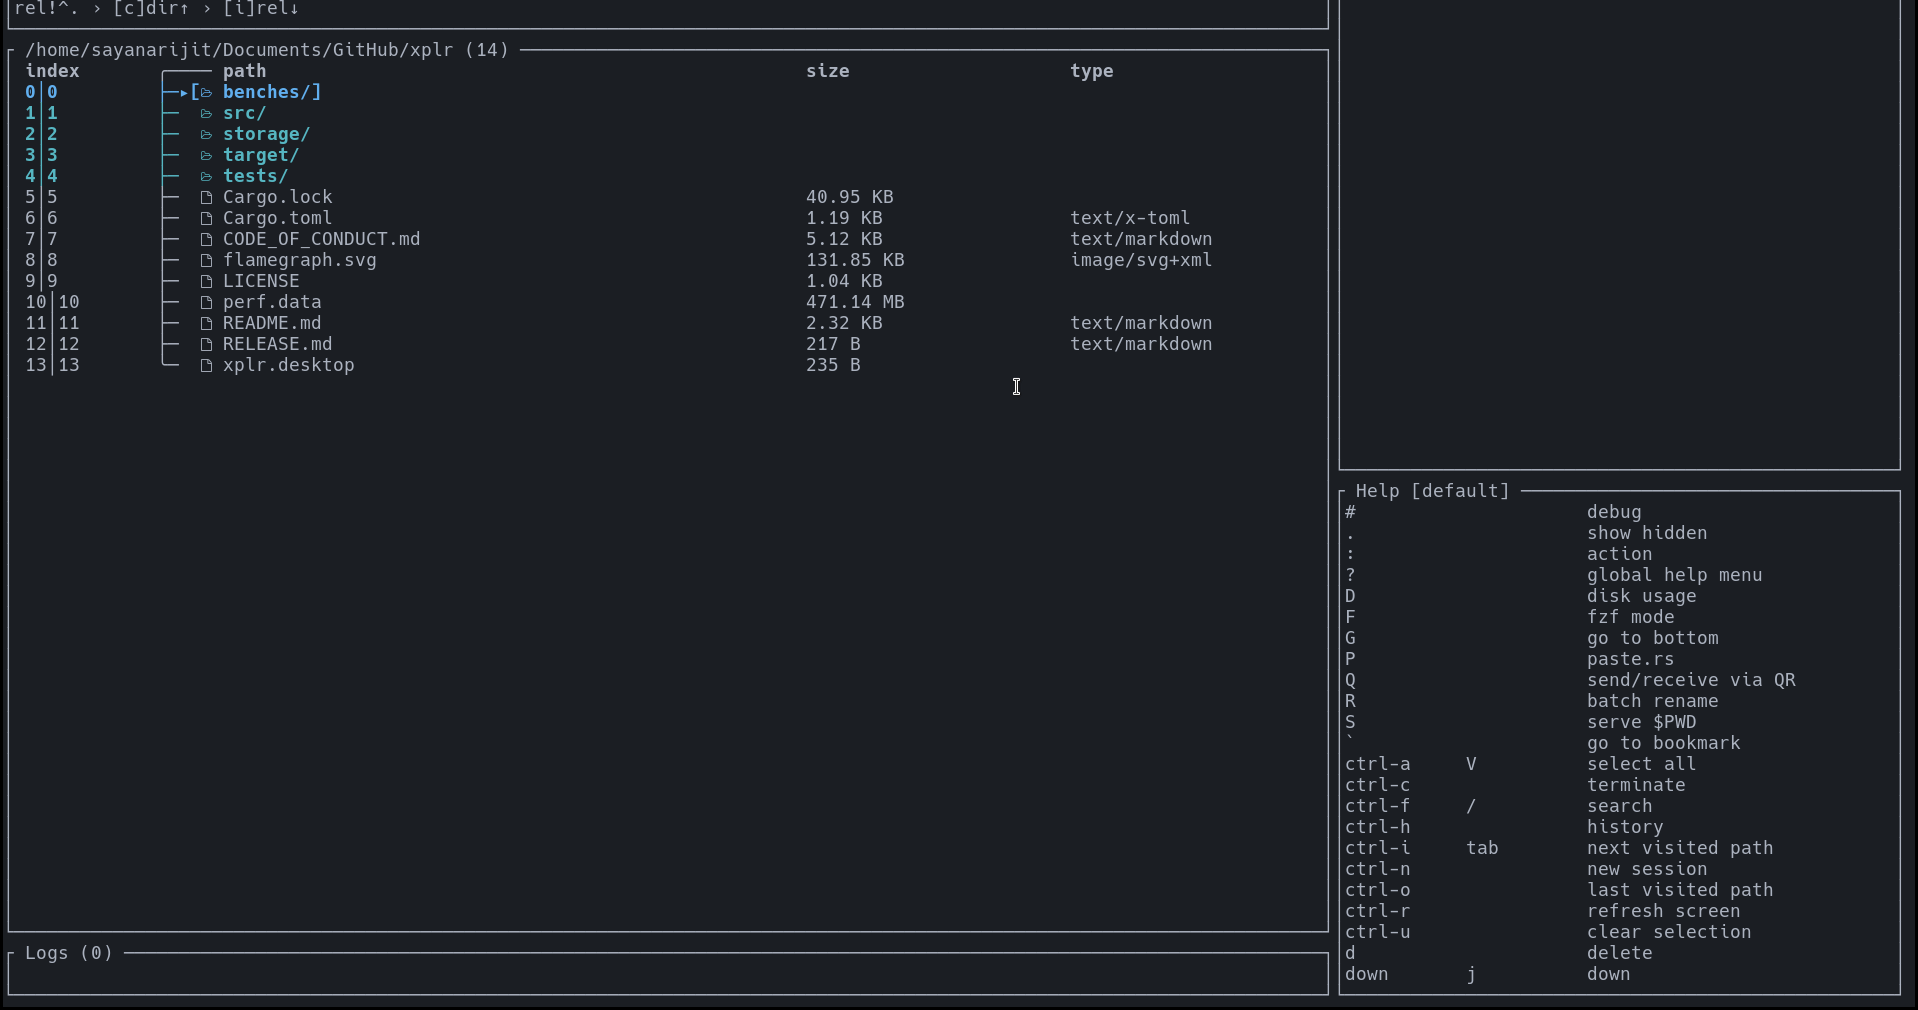
Task: Click the file icon beside xplr.desktop
Action: (x=206, y=365)
